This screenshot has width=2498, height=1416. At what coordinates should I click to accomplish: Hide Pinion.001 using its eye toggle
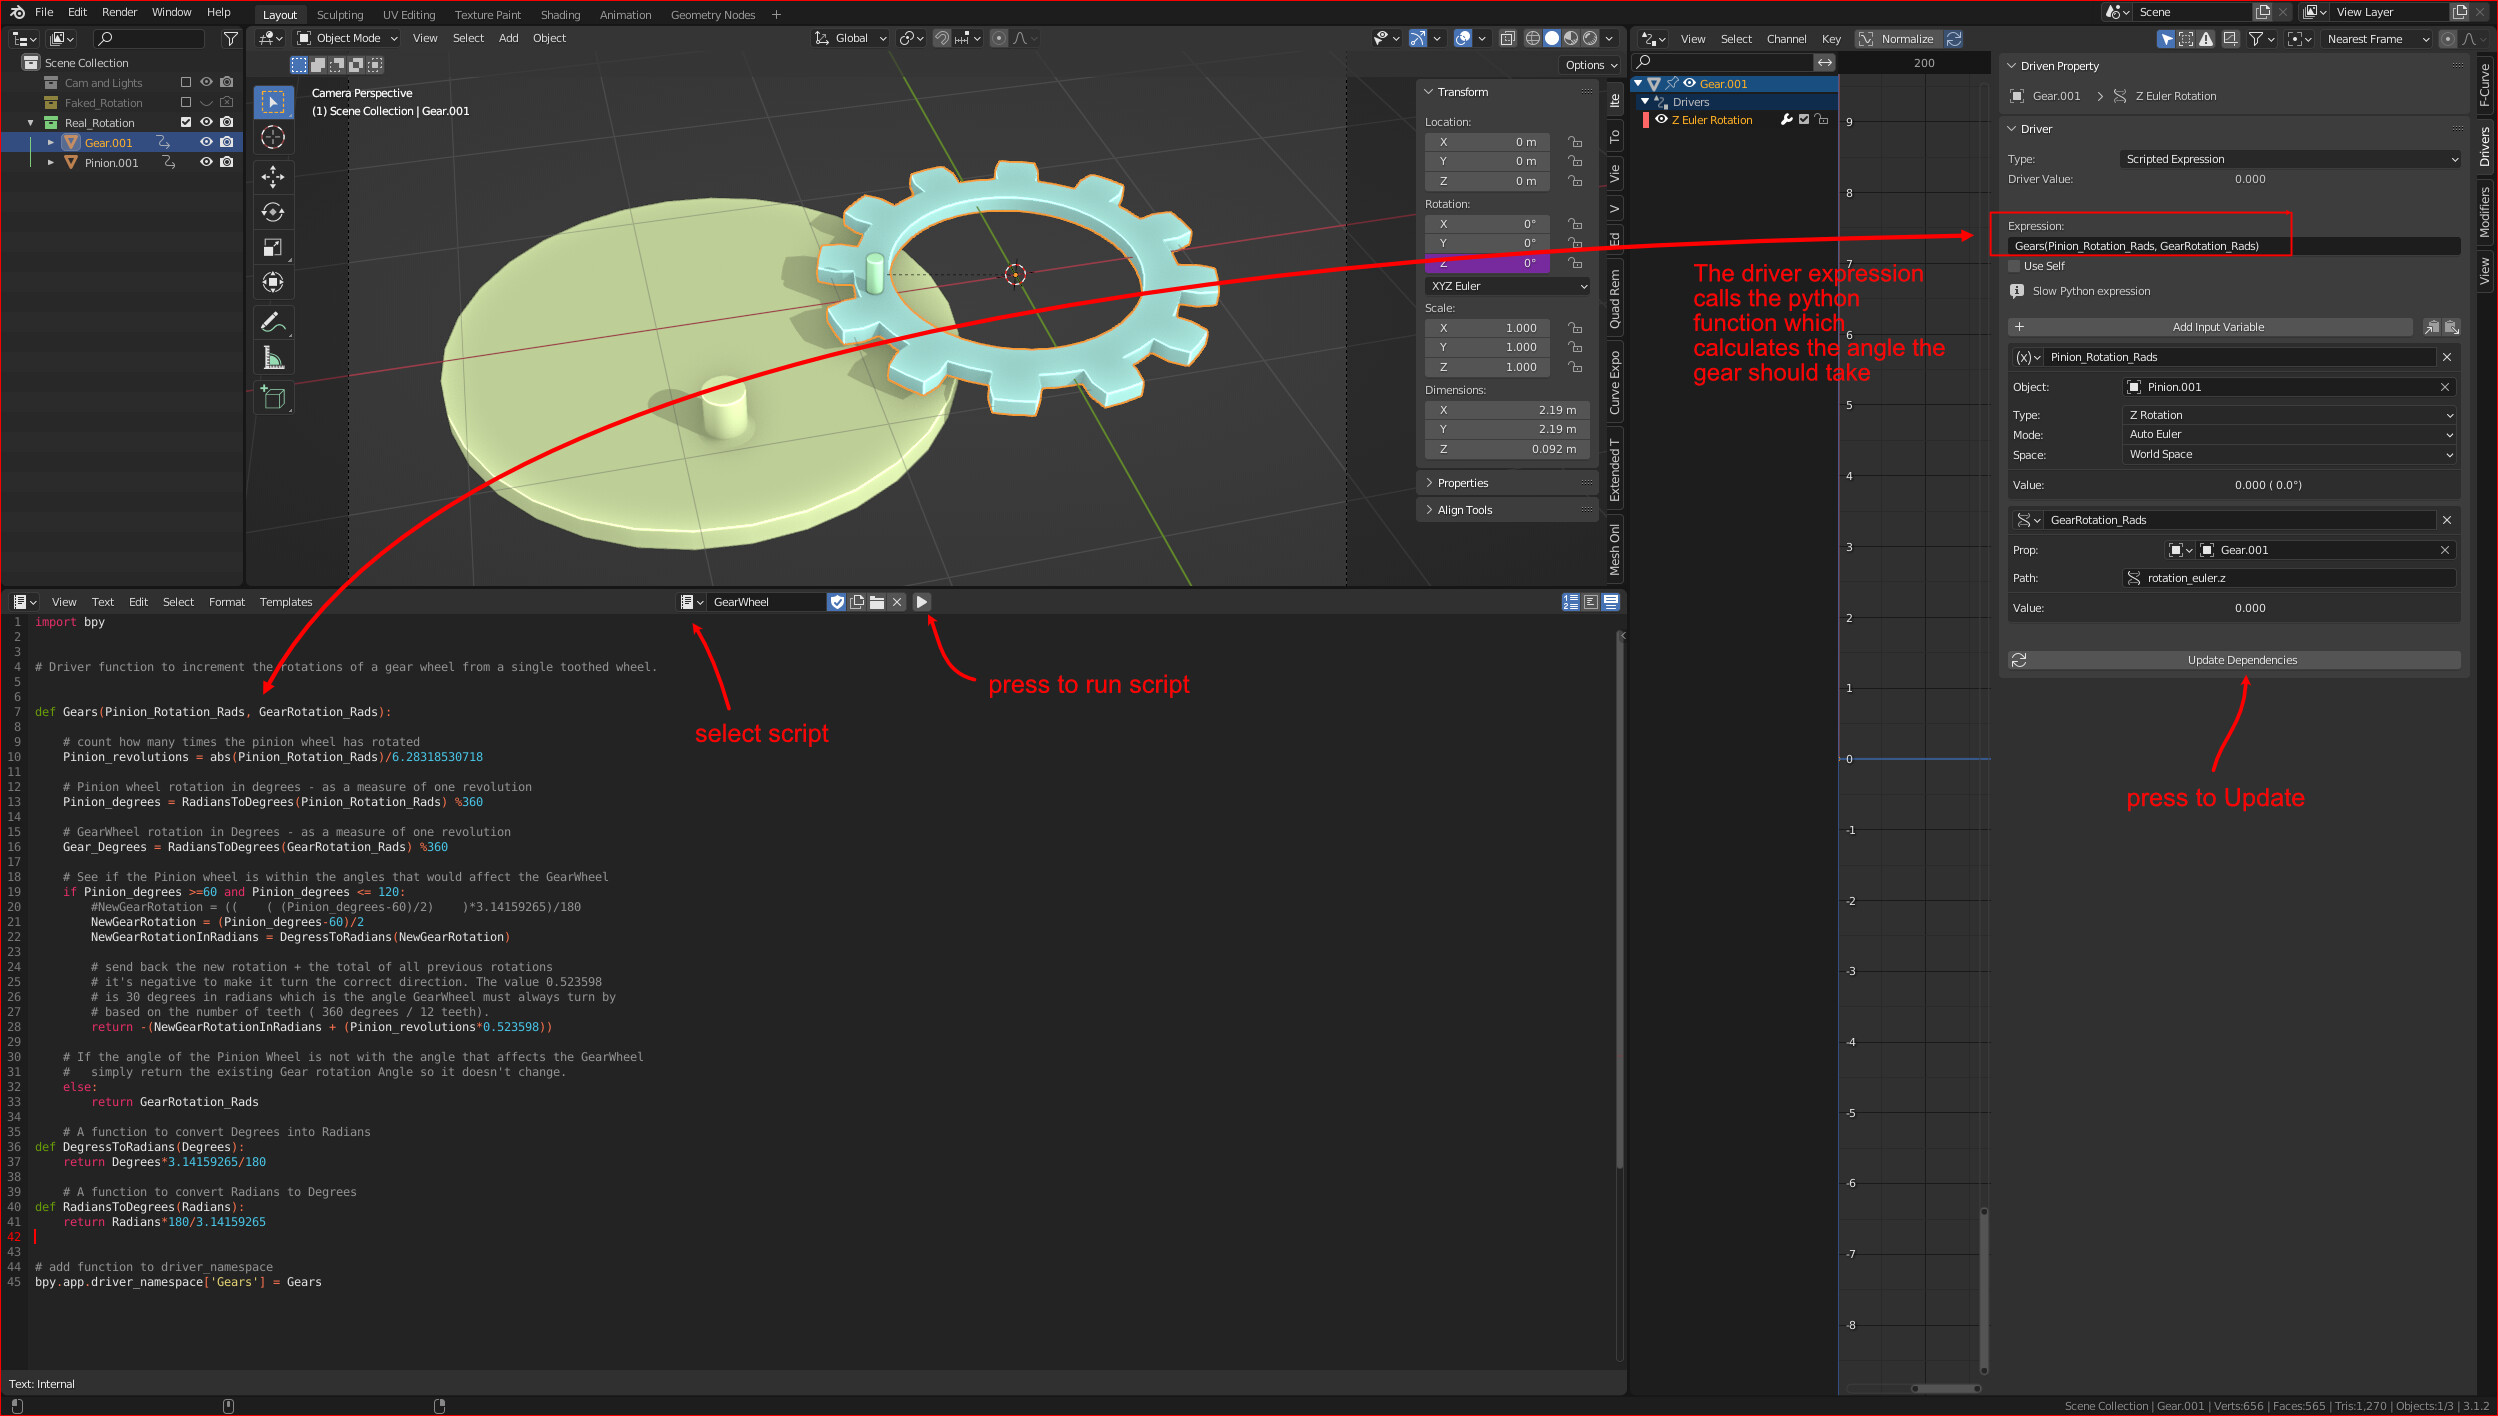(206, 163)
